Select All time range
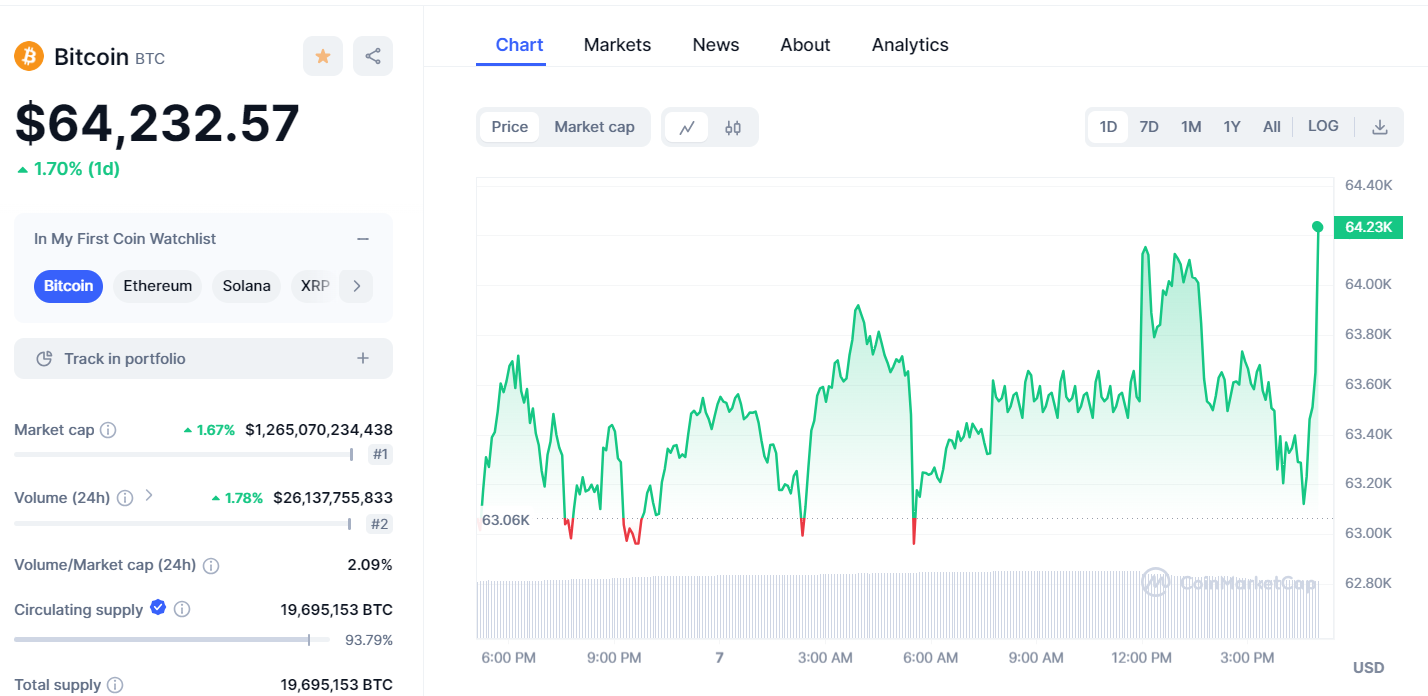 click(x=1272, y=127)
